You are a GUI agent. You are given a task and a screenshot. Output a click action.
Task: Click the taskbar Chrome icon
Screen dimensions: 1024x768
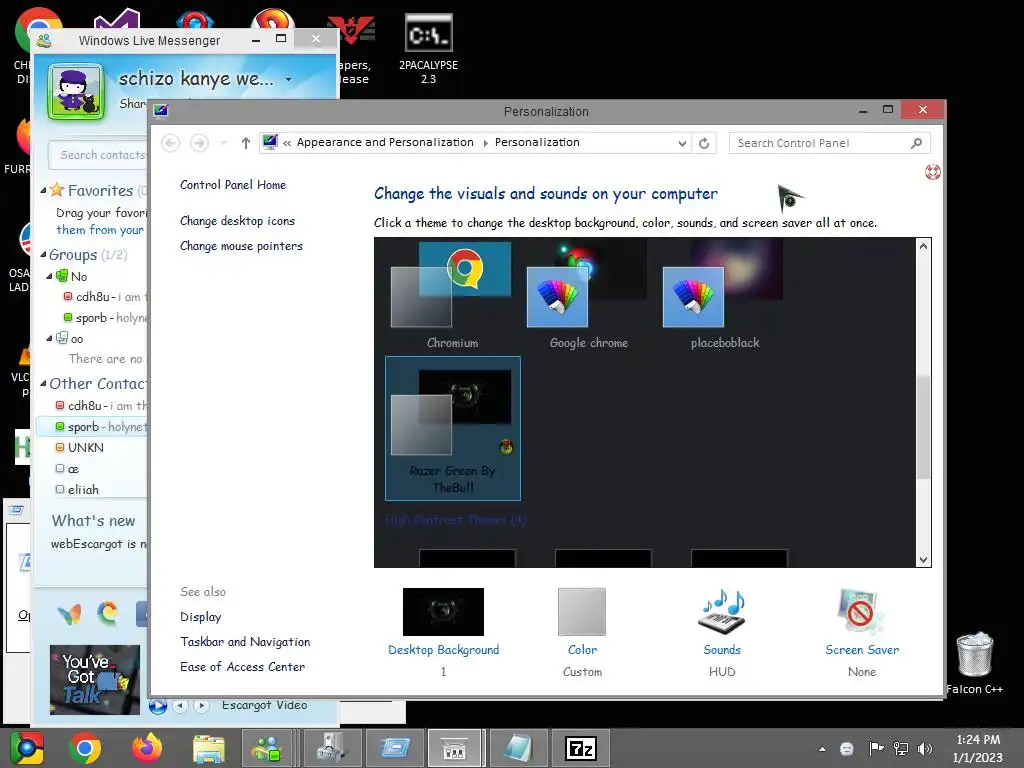84,748
